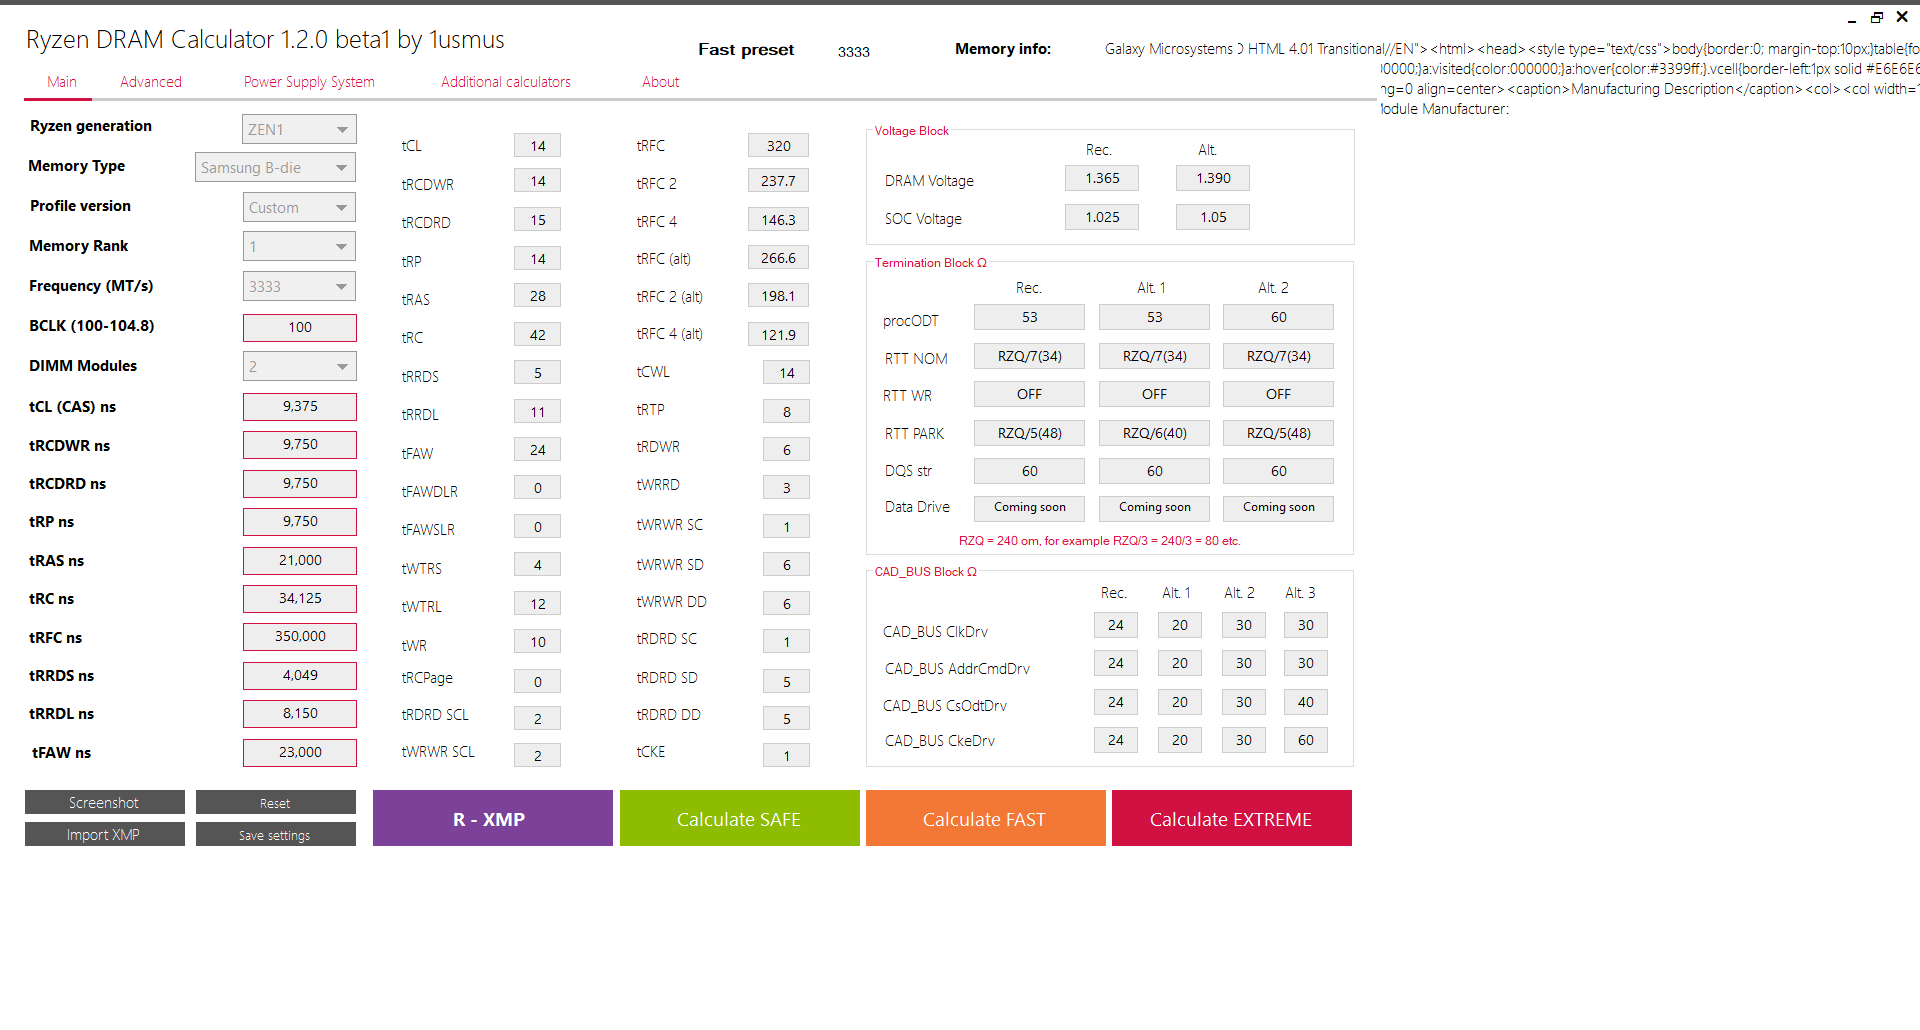Focus the tRFC ns input field
Image resolution: width=1920 pixels, height=1030 pixels.
tap(300, 637)
